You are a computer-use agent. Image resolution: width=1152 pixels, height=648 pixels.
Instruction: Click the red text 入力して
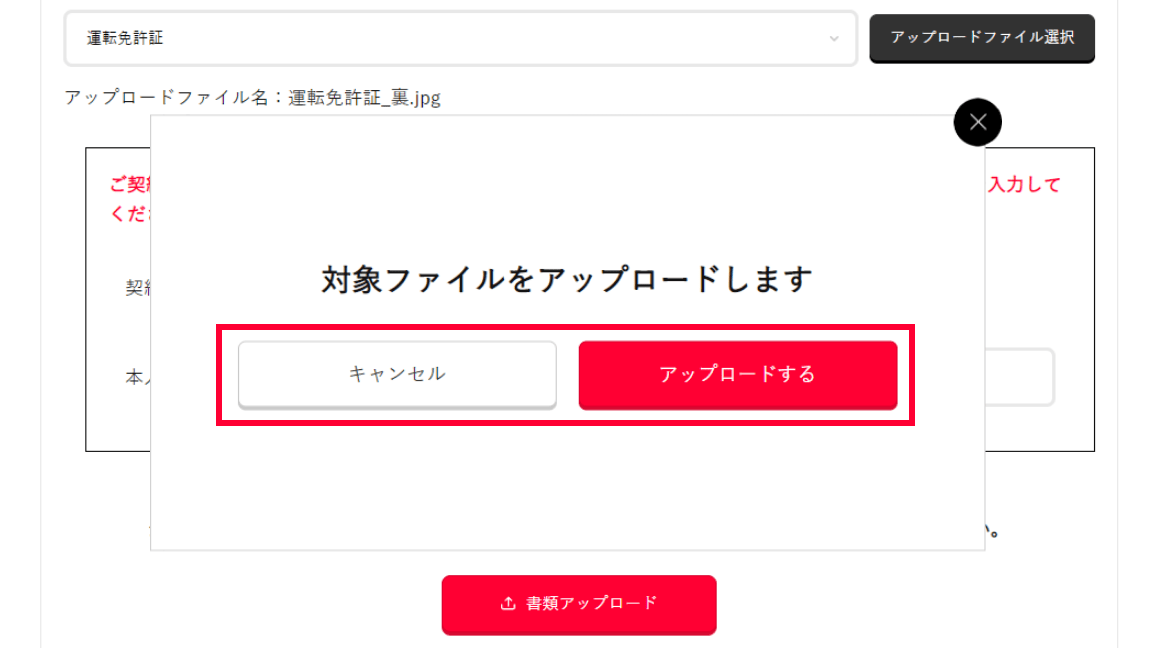1024,185
